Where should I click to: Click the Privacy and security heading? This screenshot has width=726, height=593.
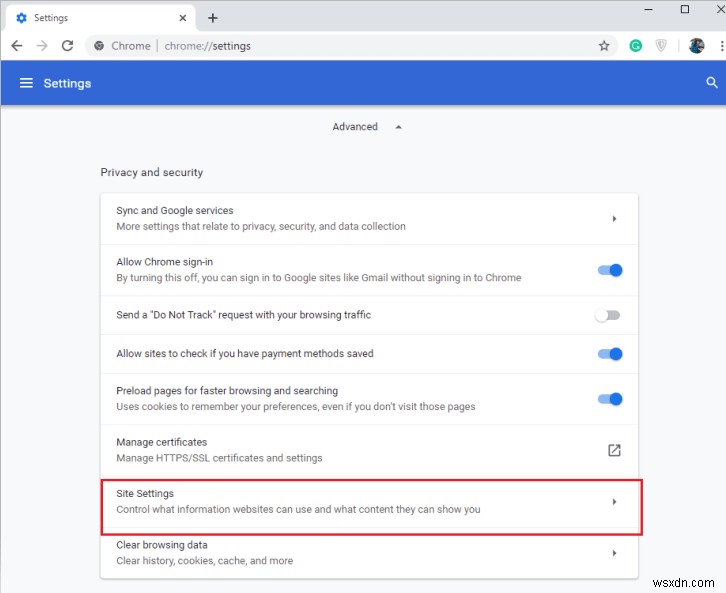pyautogui.click(x=152, y=172)
